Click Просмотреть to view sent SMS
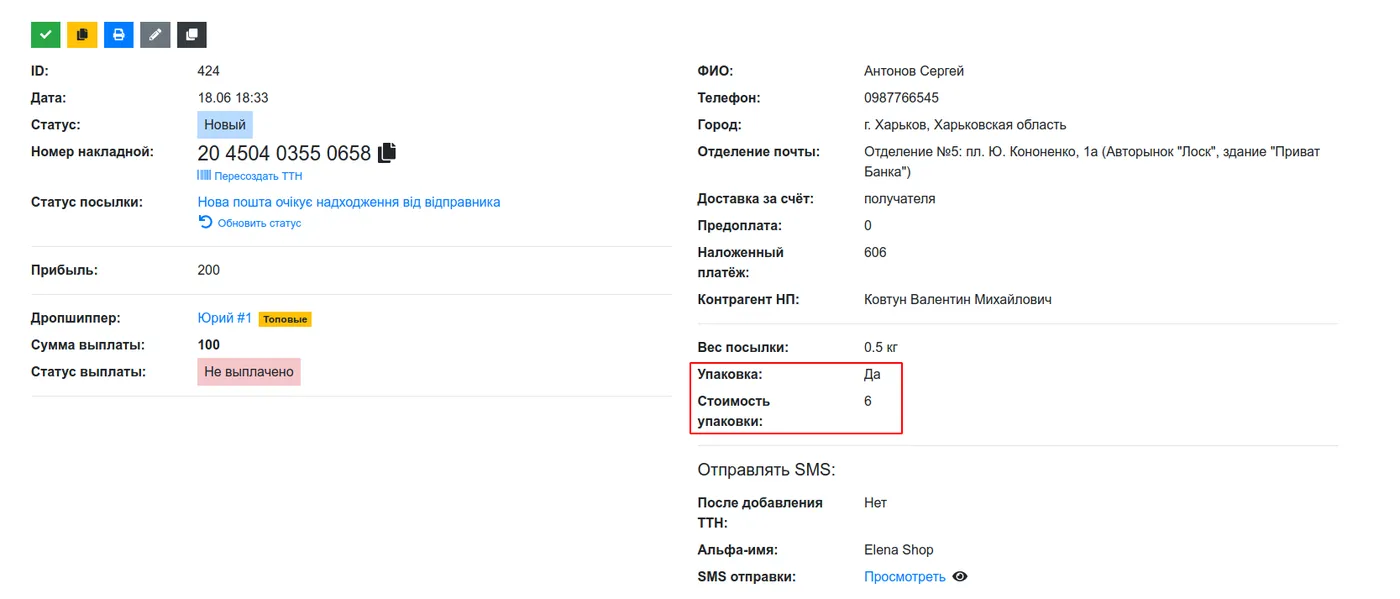1400x599 pixels. (905, 577)
